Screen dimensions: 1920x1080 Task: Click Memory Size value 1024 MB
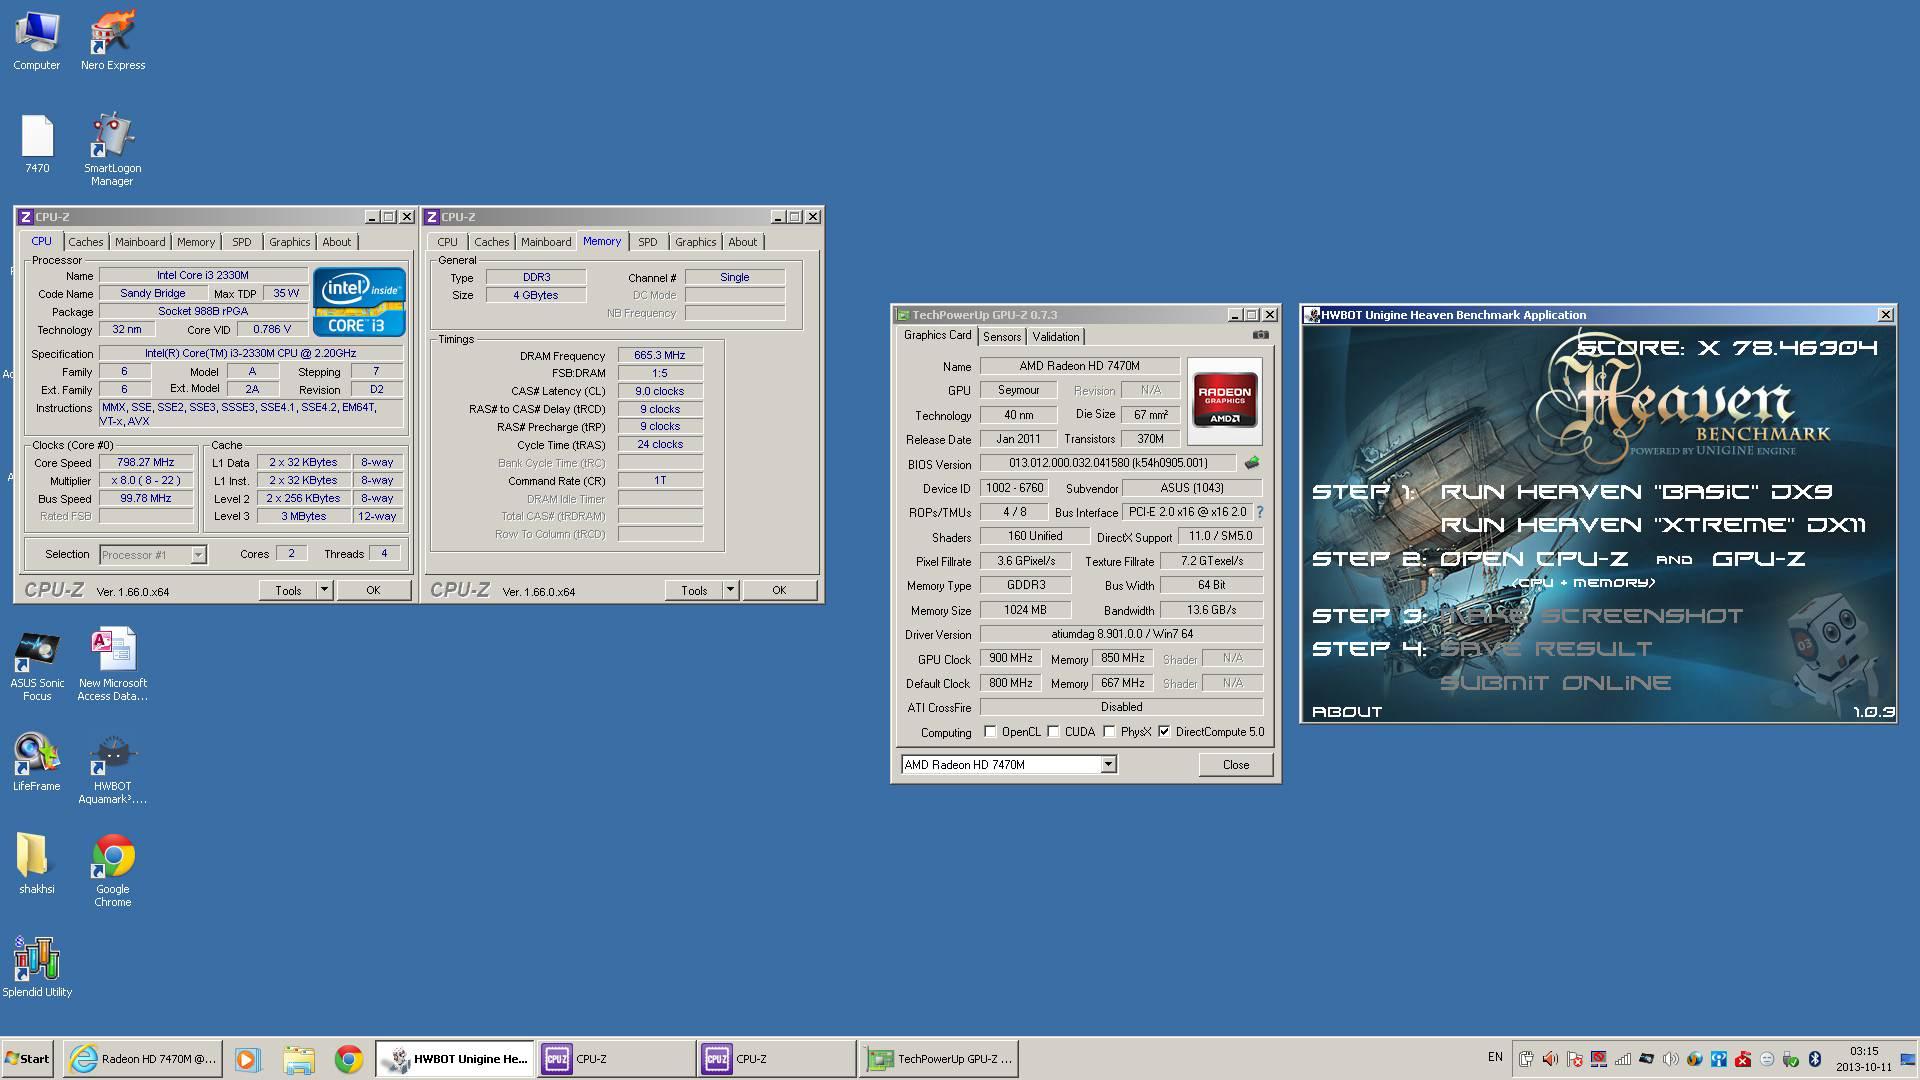pos(1025,610)
